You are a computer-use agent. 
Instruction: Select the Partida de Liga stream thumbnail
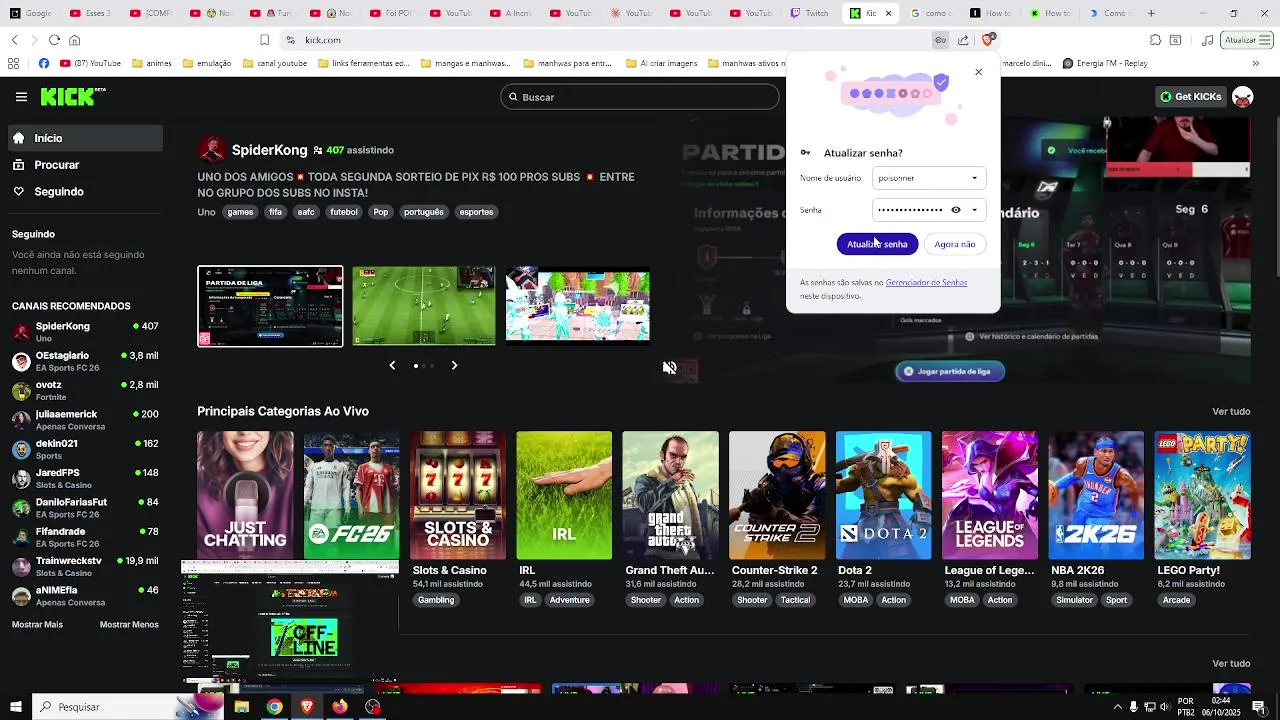[270, 306]
